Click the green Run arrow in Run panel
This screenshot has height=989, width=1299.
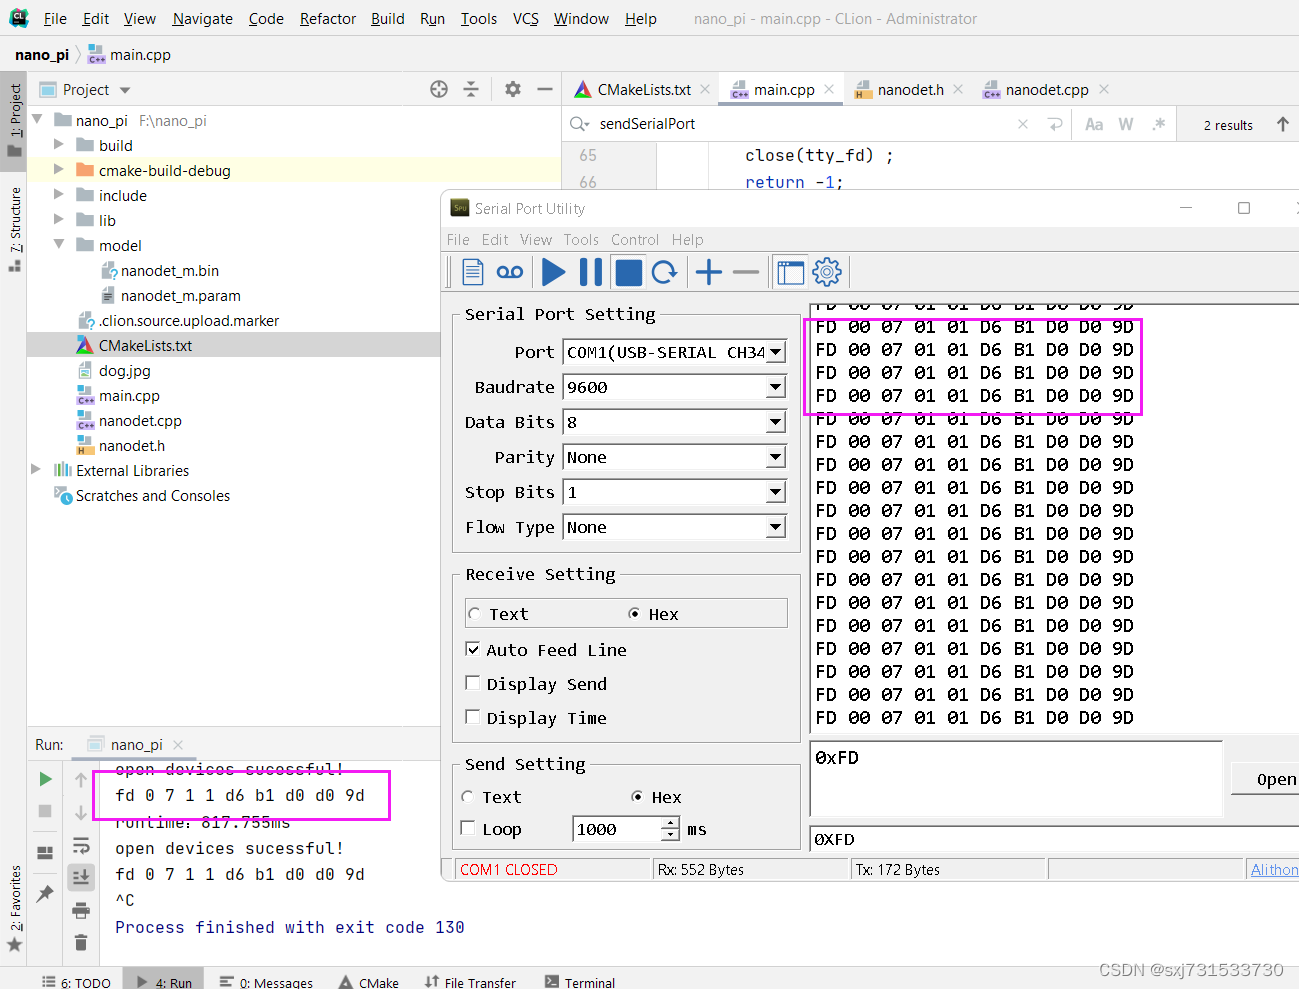click(45, 779)
